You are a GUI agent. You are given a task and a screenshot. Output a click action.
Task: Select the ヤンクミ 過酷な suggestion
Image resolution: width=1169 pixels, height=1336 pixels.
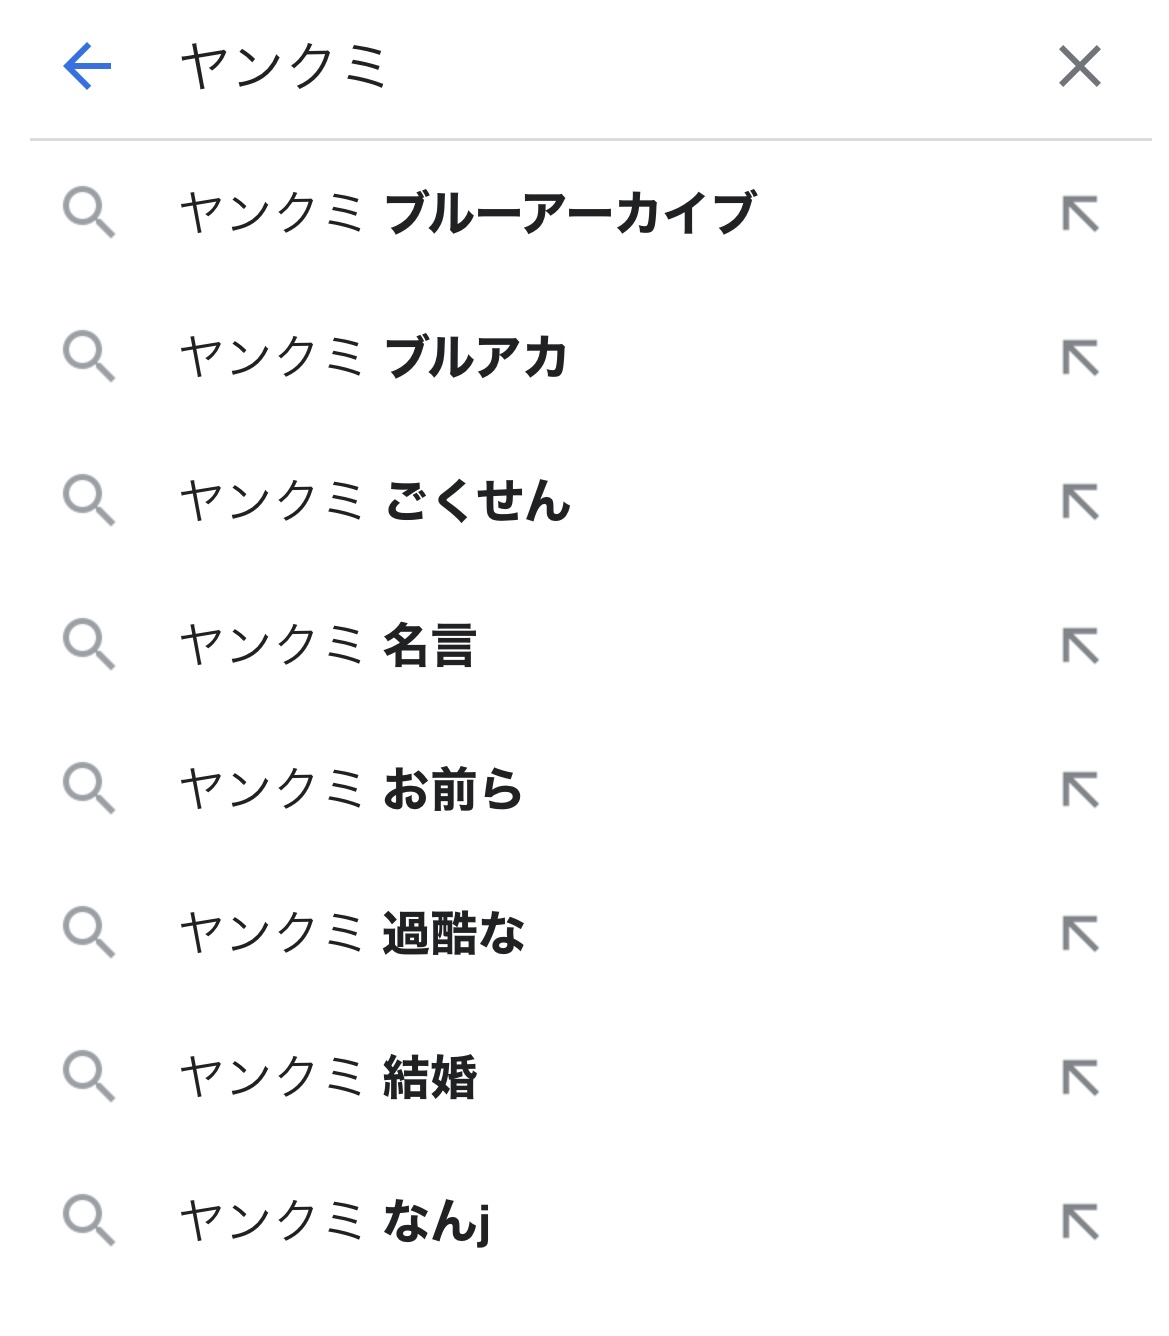click(x=352, y=933)
